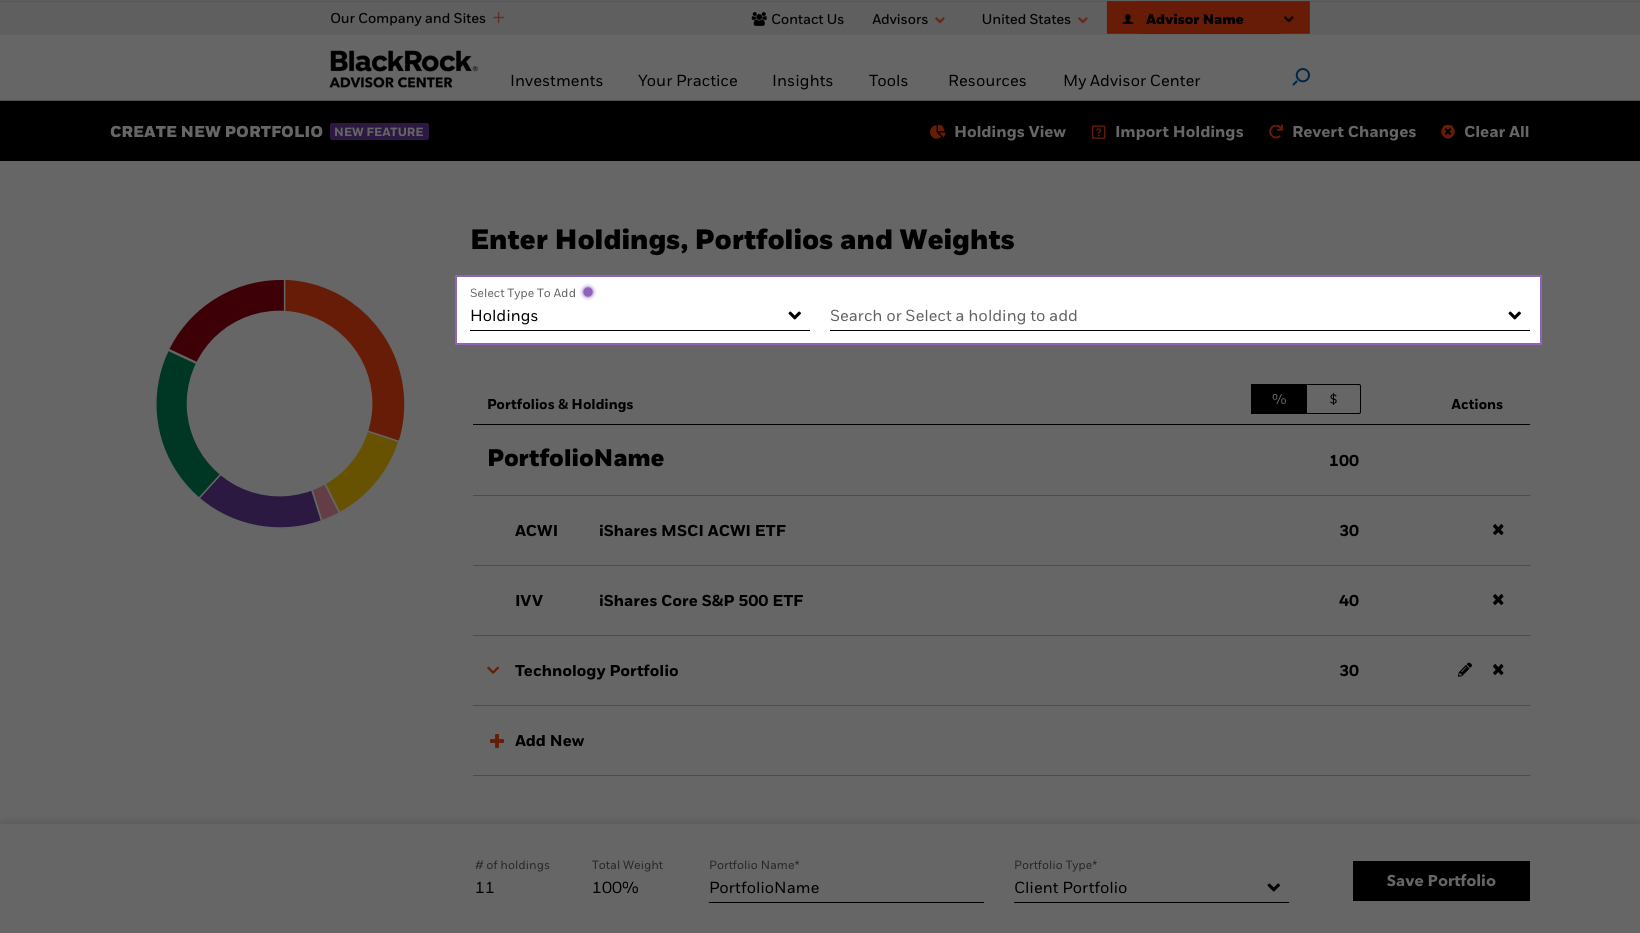Open the Resources menu
The width and height of the screenshot is (1640, 933).
tap(987, 81)
